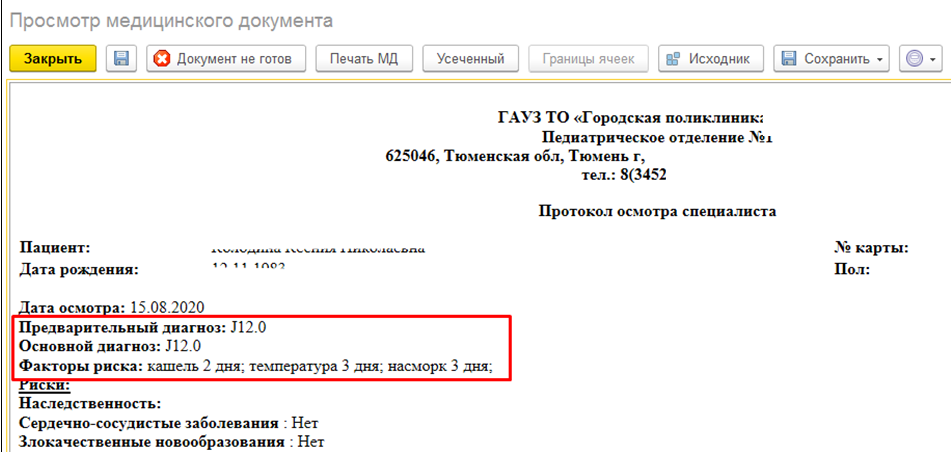Click the № карты label
Image resolution: width=951 pixels, height=452 pixels.
coord(870,248)
